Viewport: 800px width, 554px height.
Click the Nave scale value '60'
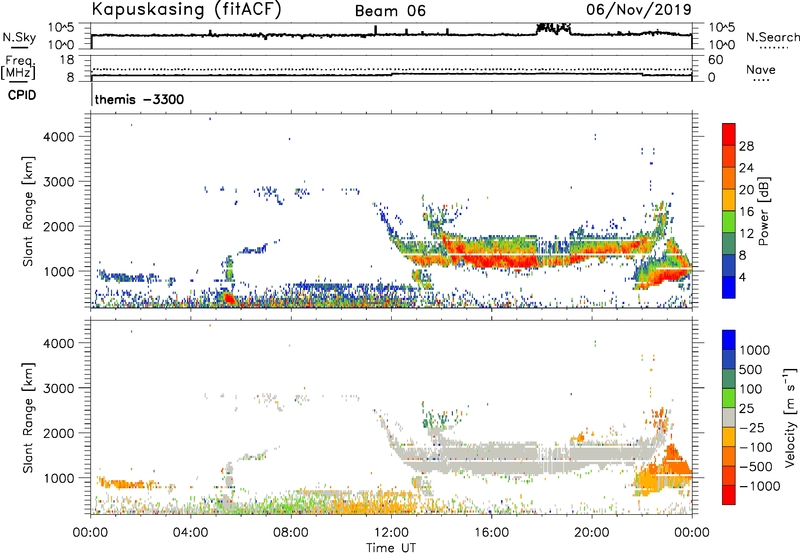click(x=715, y=60)
